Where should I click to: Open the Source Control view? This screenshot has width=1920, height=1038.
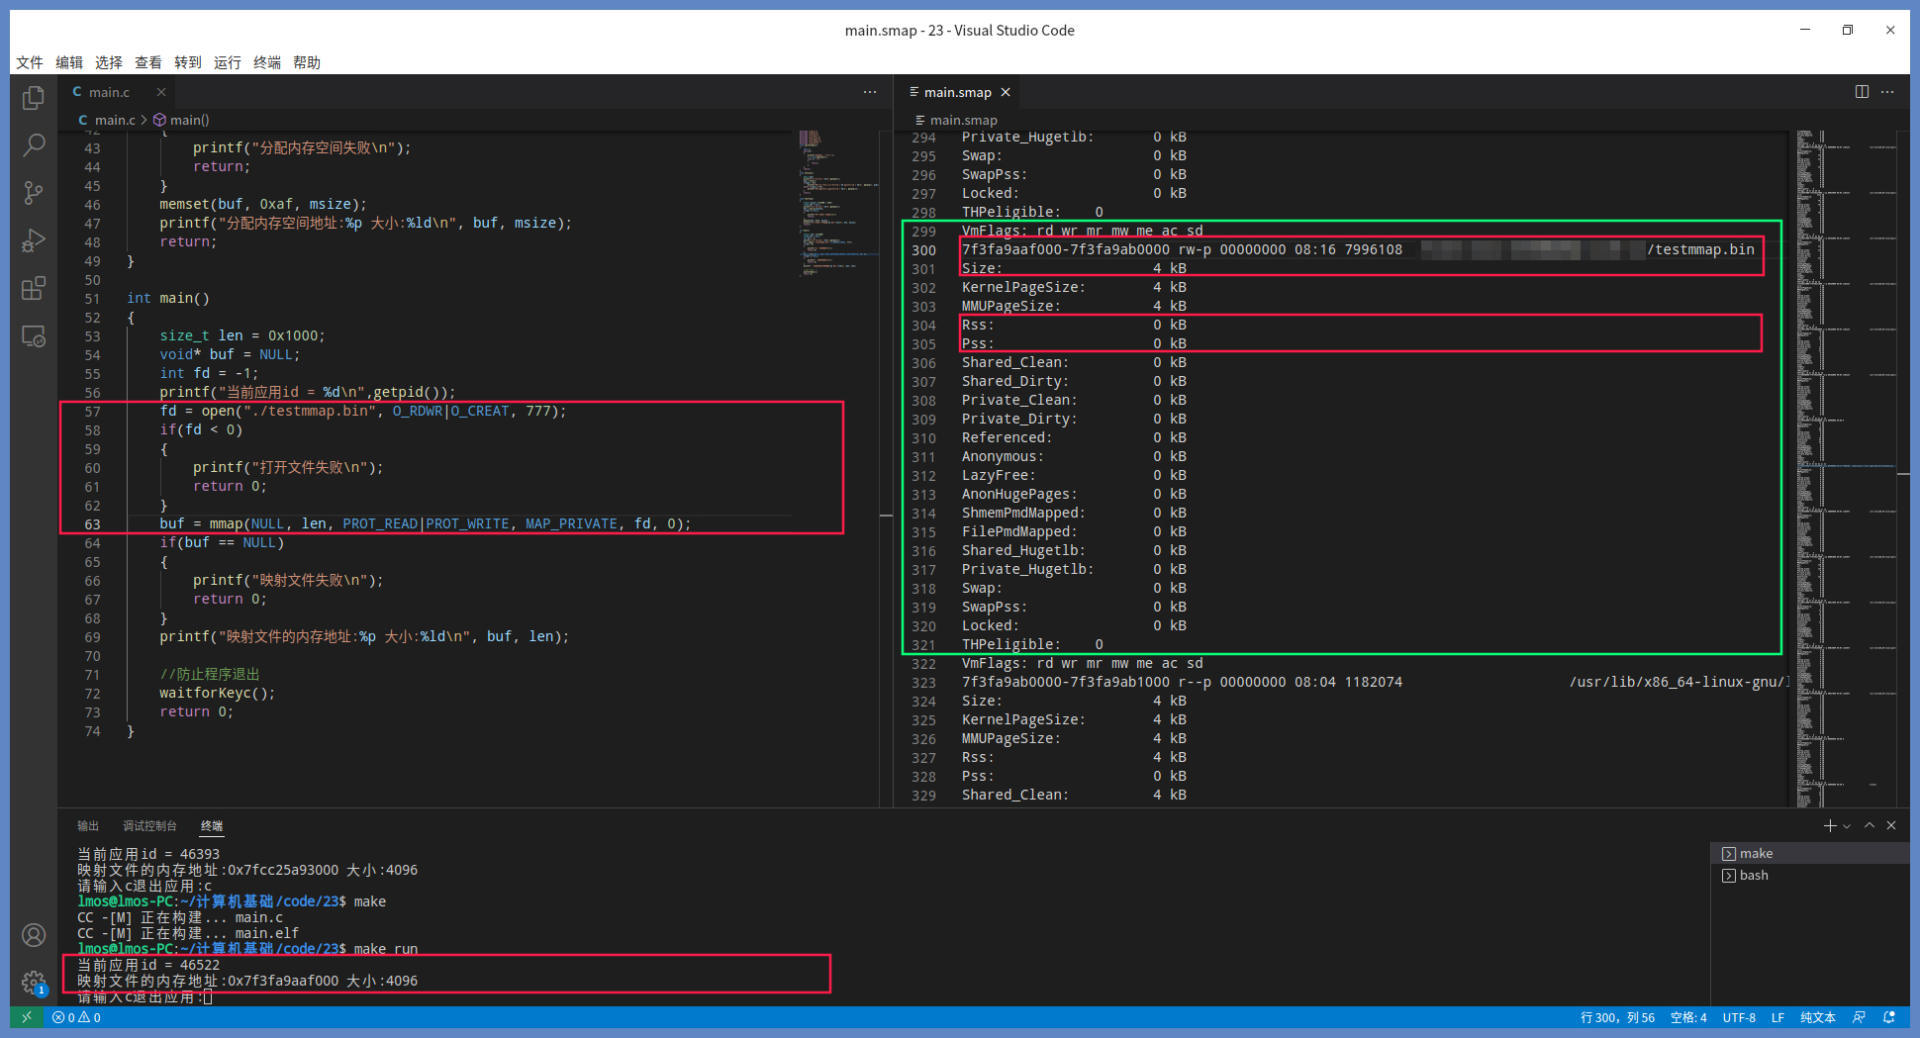tap(34, 193)
